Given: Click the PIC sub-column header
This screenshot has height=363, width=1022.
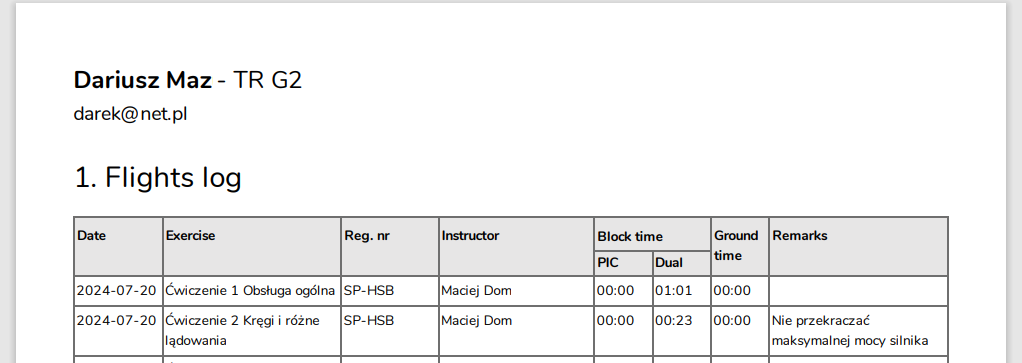Looking at the screenshot, I should pos(623,263).
